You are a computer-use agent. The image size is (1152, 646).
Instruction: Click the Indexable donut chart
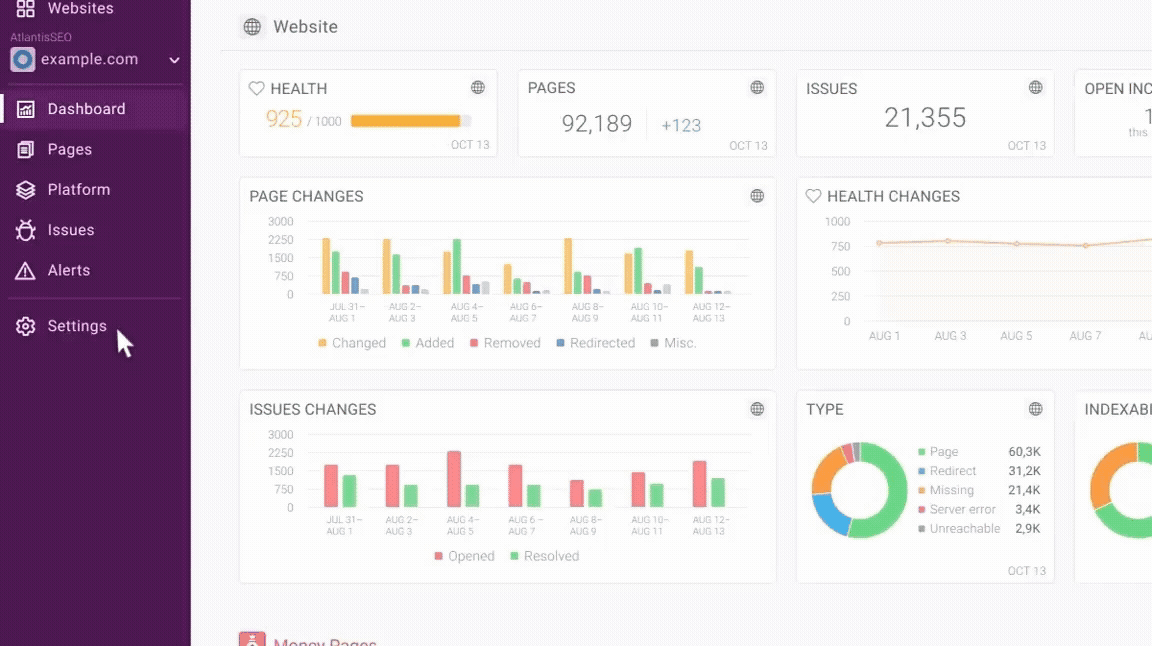pos(1121,490)
